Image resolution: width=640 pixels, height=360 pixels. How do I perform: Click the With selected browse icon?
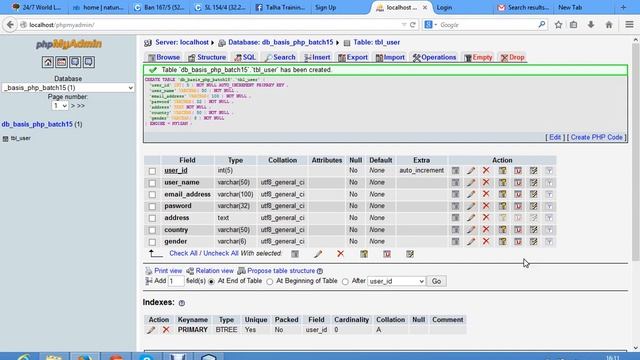pos(295,254)
